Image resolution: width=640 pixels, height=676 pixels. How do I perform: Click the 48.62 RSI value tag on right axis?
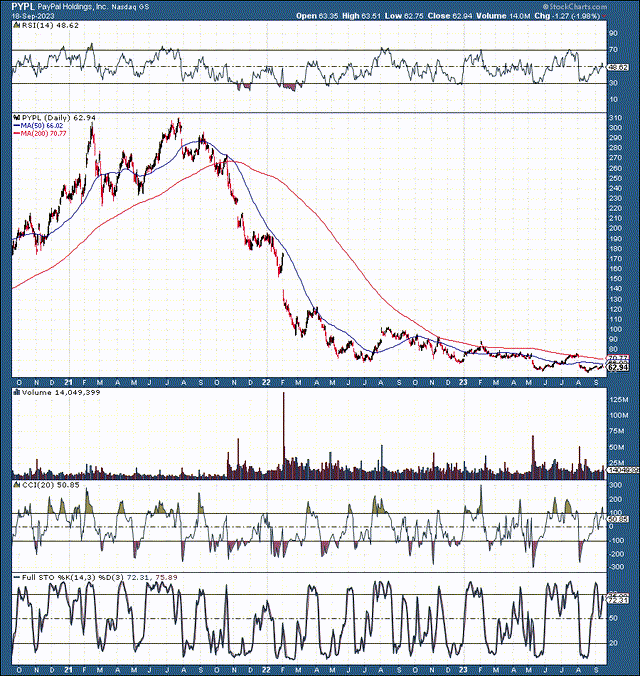(x=618, y=67)
